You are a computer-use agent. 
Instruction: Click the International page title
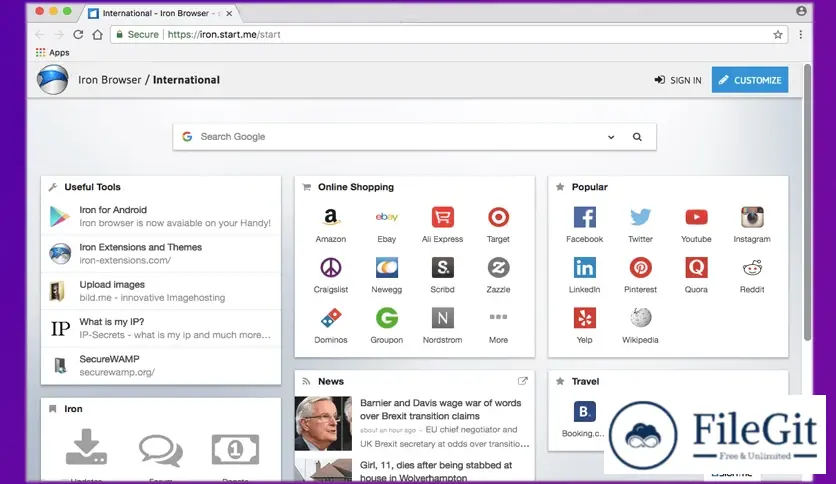pos(186,80)
